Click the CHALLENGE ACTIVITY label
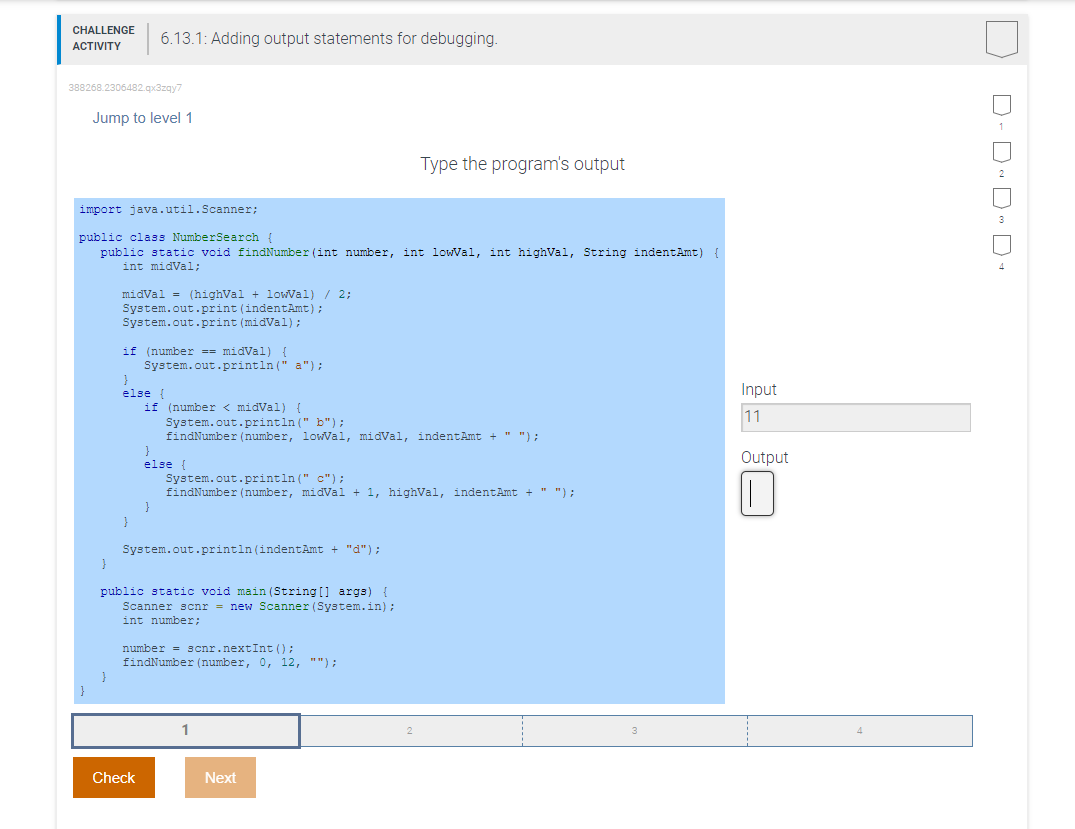Viewport: 1075px width, 829px height. 103,37
